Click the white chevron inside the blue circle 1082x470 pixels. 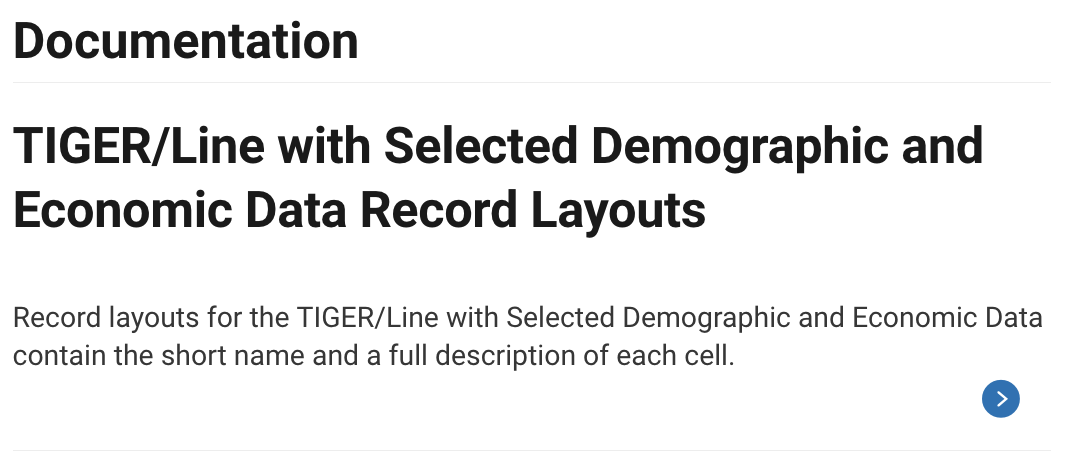(x=1001, y=399)
